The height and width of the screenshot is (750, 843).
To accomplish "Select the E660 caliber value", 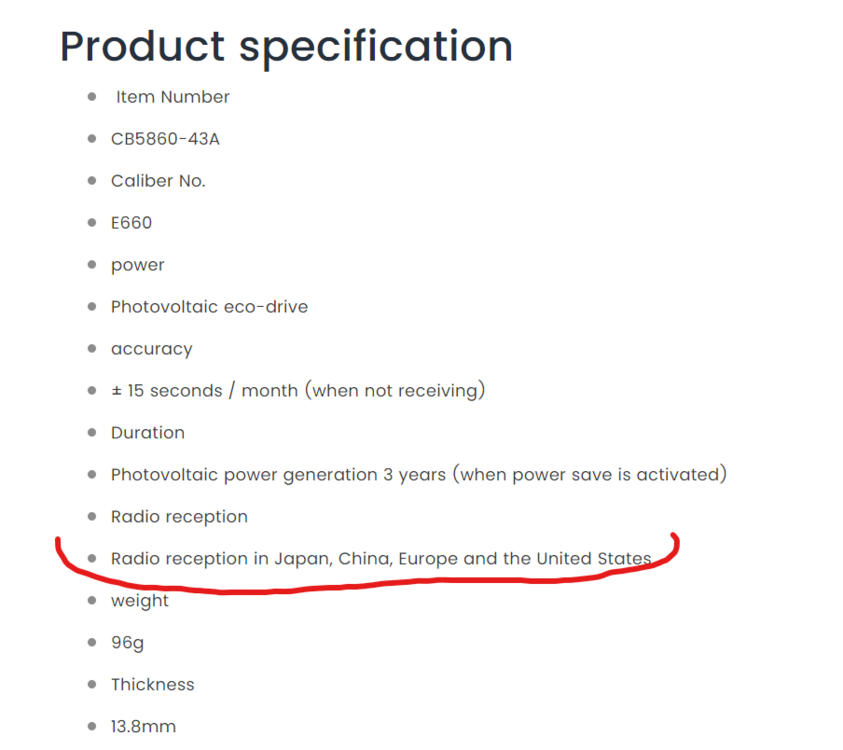I will tap(132, 223).
